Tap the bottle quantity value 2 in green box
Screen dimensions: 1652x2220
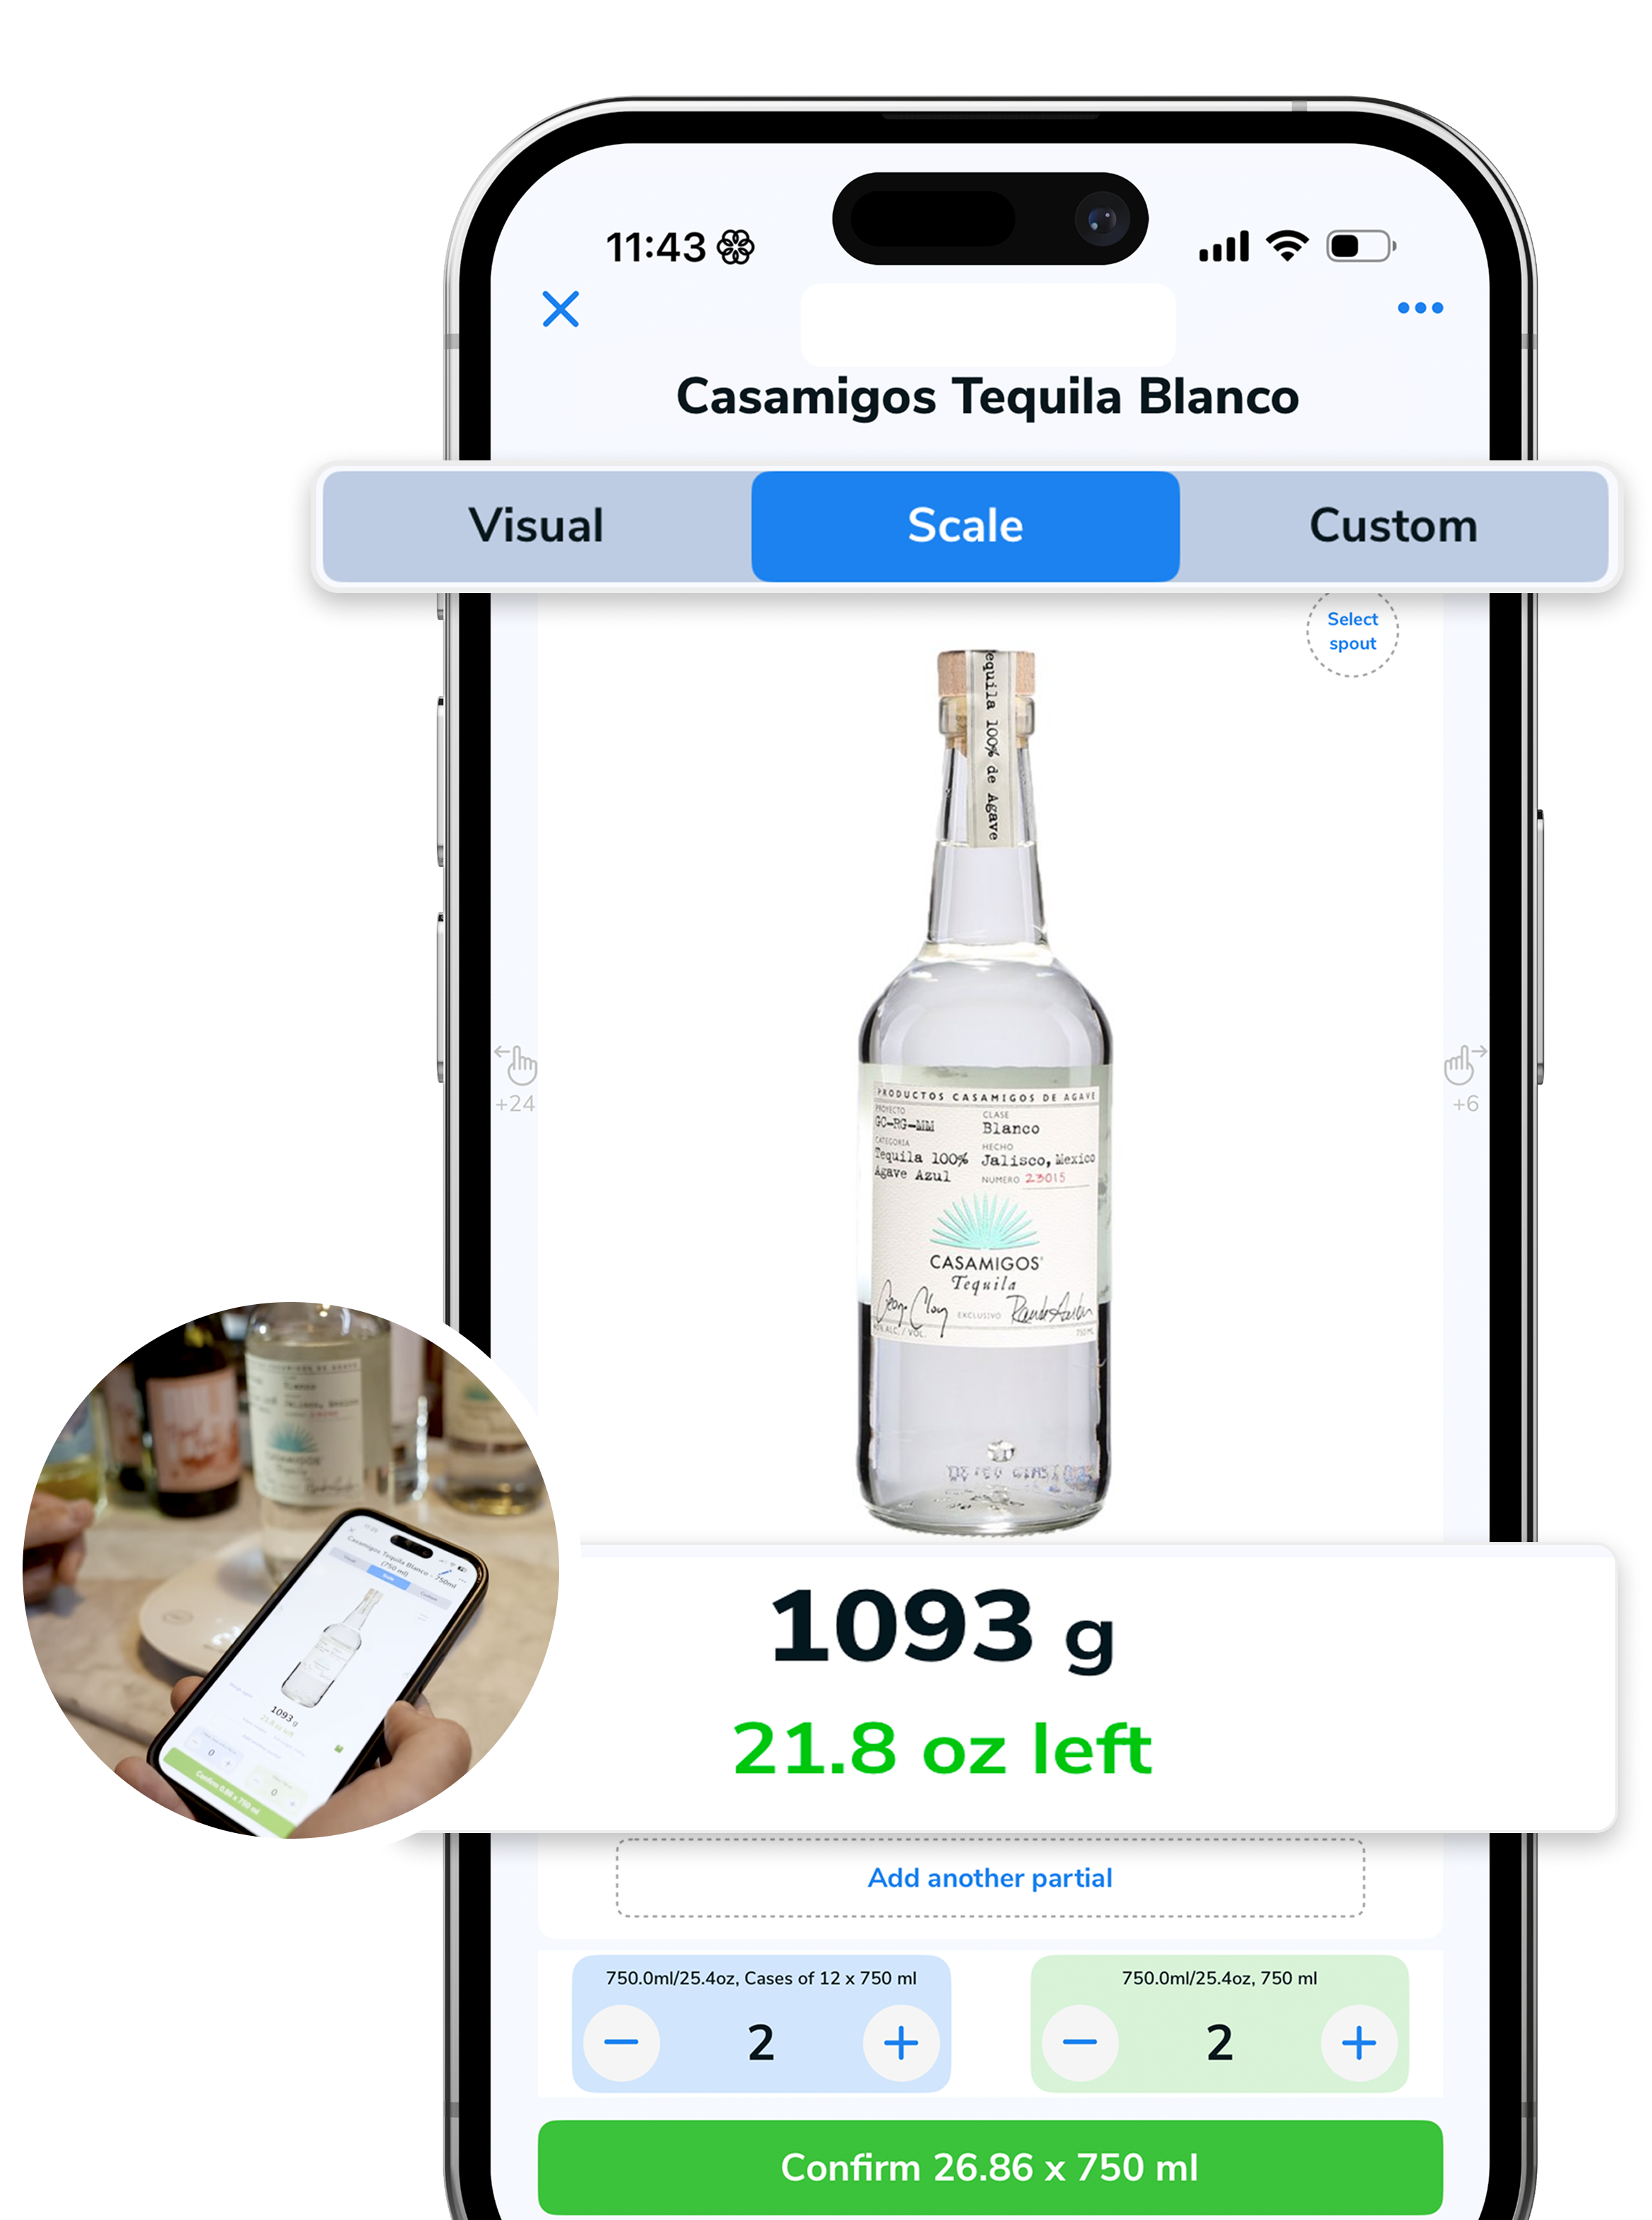tap(1219, 2042)
